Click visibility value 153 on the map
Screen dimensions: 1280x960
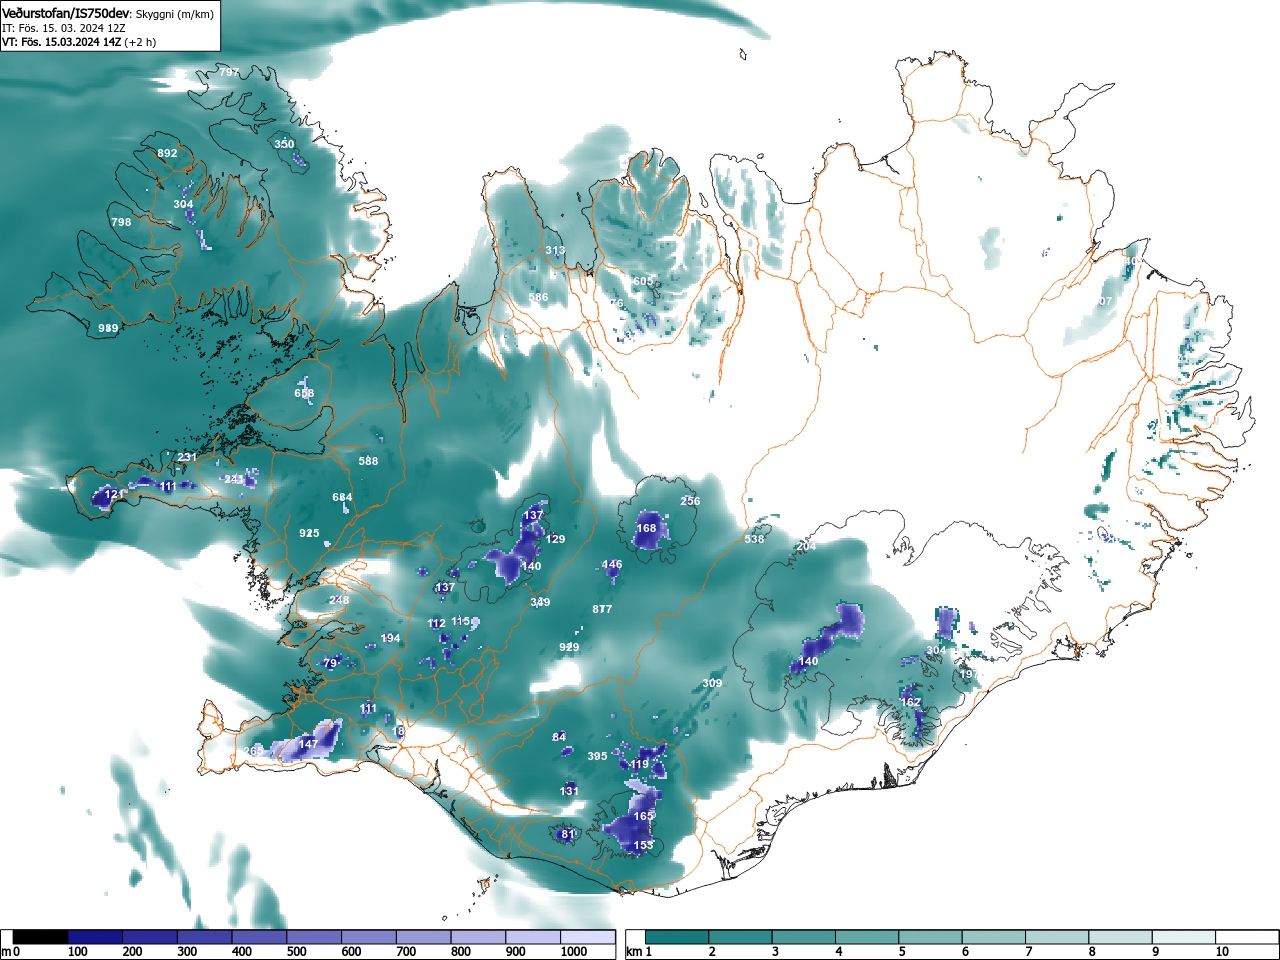pyautogui.click(x=643, y=845)
